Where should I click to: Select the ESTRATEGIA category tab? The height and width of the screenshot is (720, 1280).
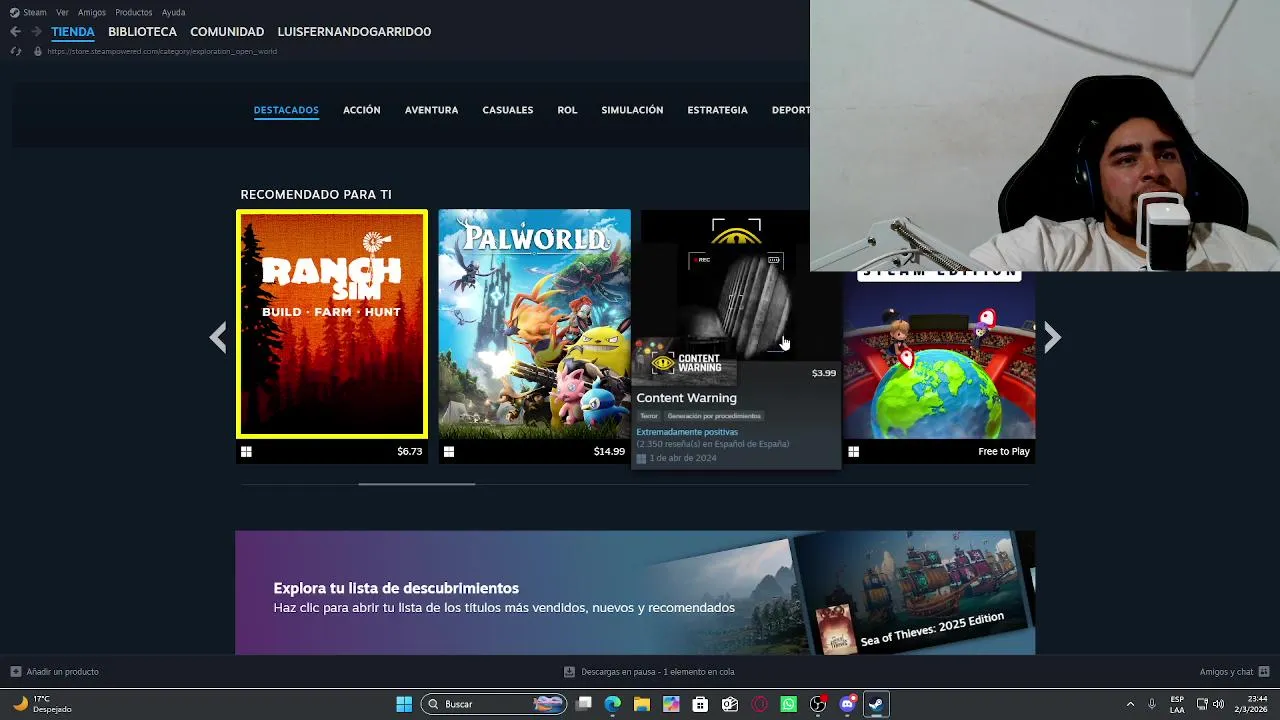pyautogui.click(x=717, y=110)
